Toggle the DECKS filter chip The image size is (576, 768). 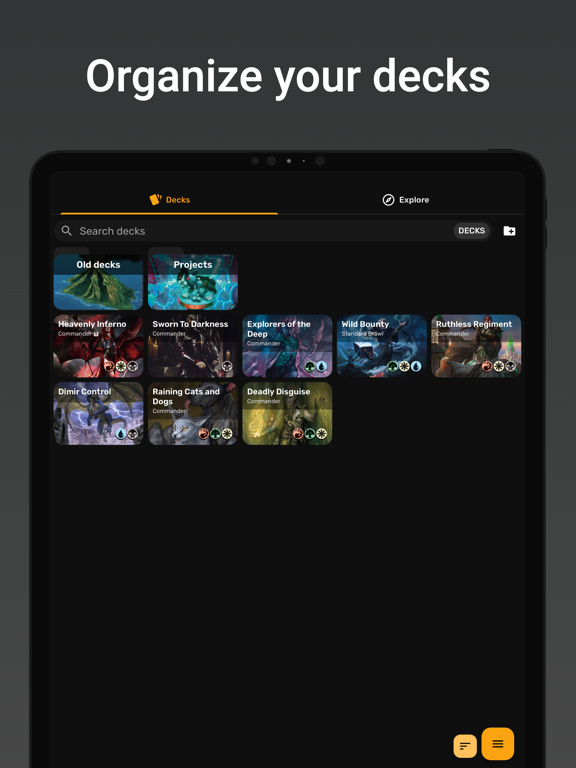[x=471, y=231]
